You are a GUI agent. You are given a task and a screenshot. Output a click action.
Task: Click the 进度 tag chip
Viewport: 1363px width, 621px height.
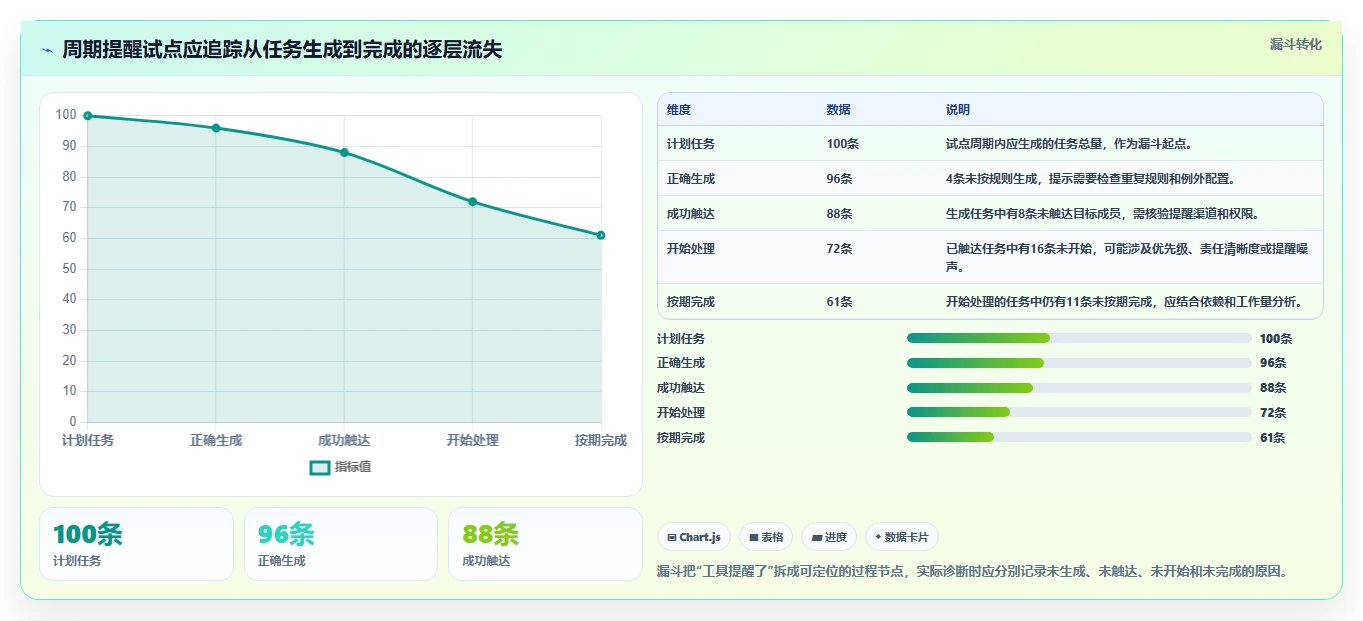point(829,537)
